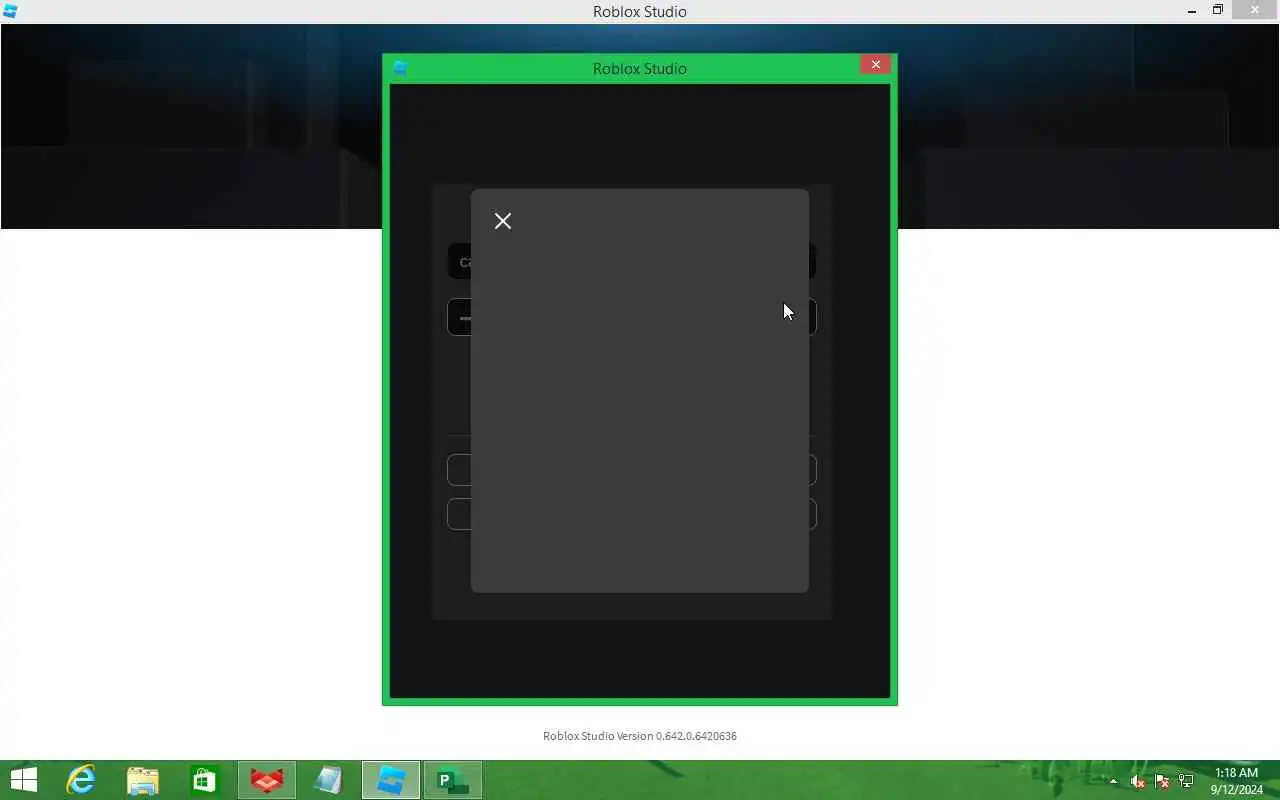This screenshot has width=1280, height=800.
Task: Select the Roblox Studio taskbar button
Action: [390, 780]
